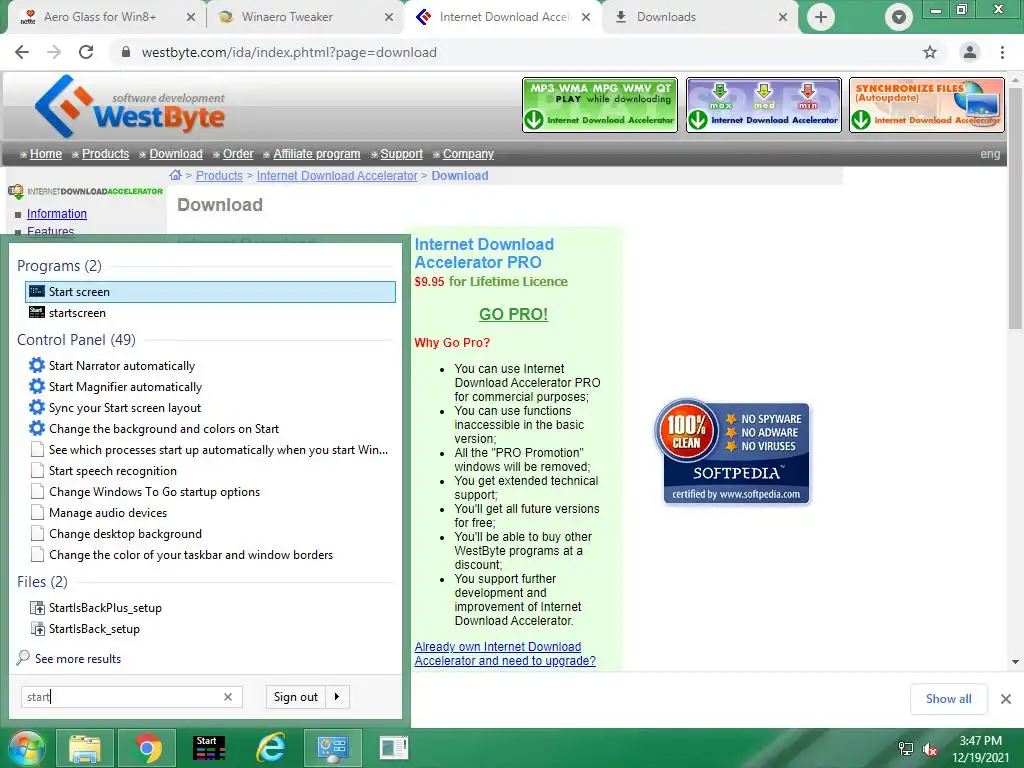Click the Sign out button
This screenshot has height=768, width=1024.
pos(296,697)
